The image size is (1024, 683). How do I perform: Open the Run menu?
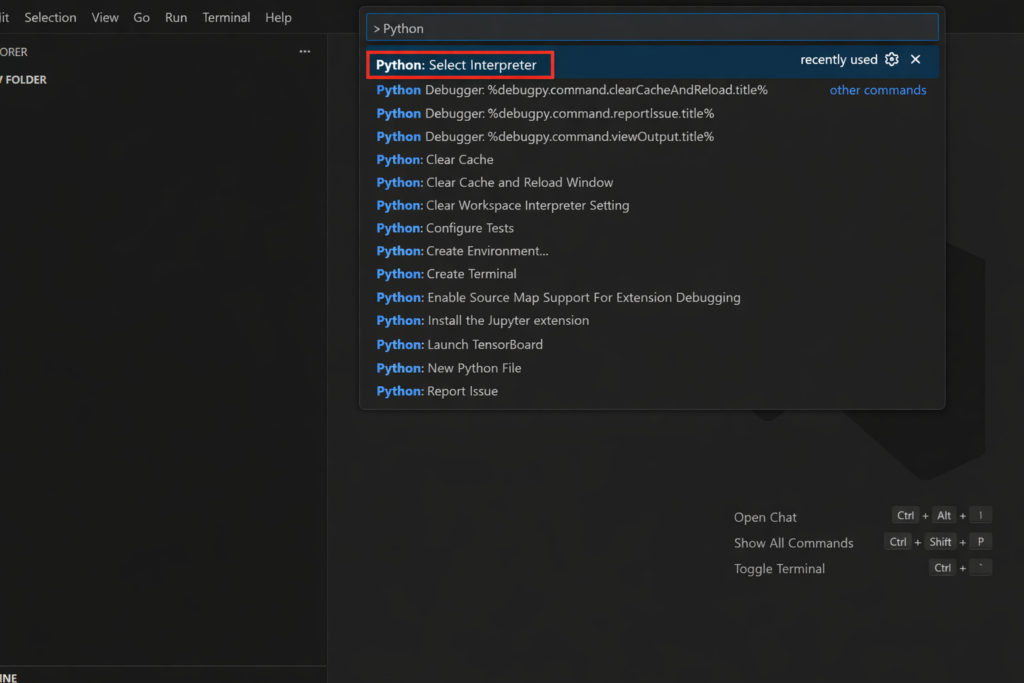[176, 17]
